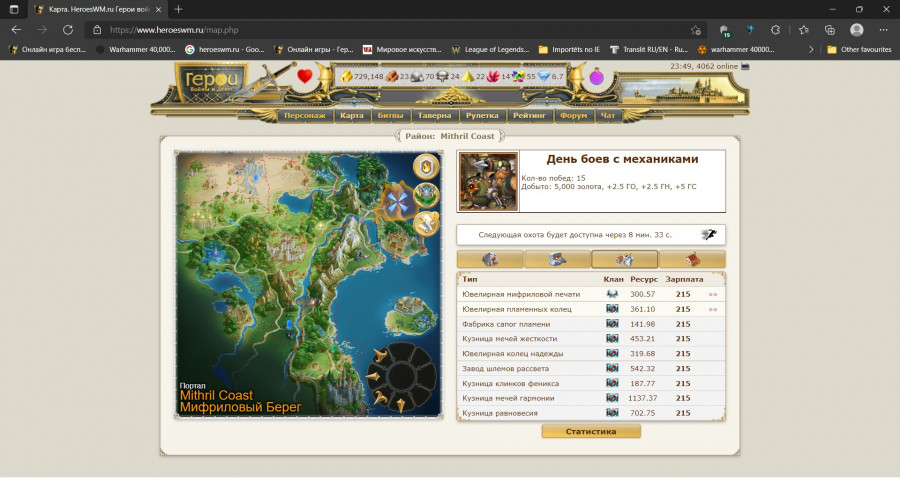Open the Персонаж menu
This screenshot has width=900, height=483.
[x=305, y=115]
